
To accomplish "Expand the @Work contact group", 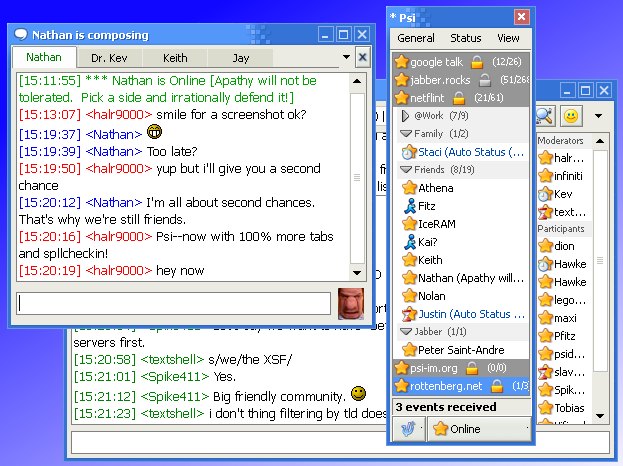I will pos(405,116).
